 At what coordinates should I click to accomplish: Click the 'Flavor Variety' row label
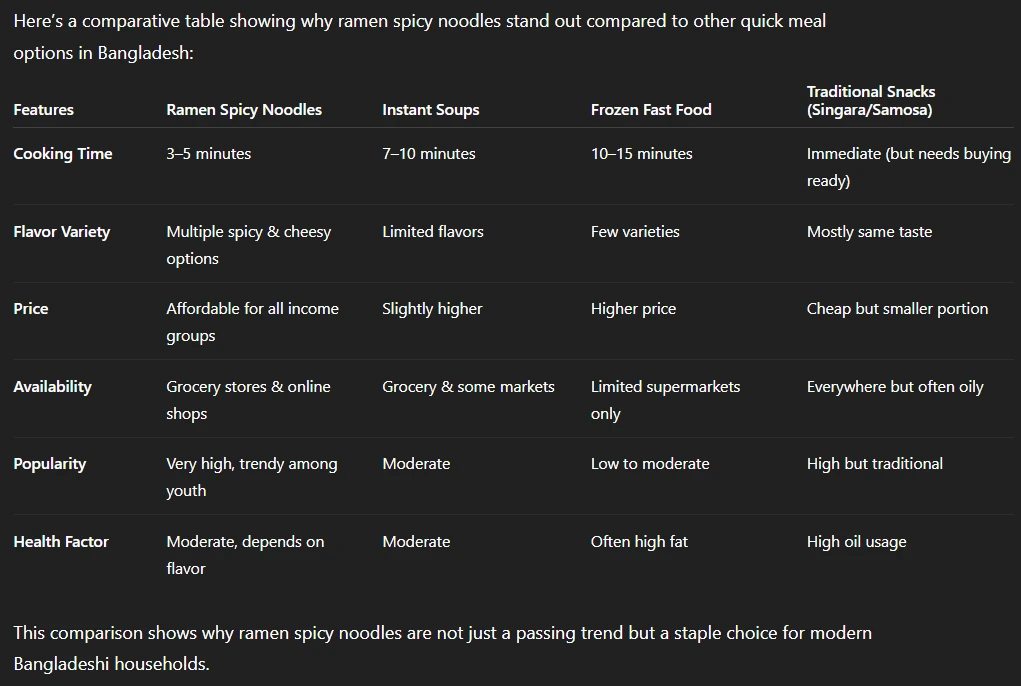pyautogui.click(x=62, y=232)
